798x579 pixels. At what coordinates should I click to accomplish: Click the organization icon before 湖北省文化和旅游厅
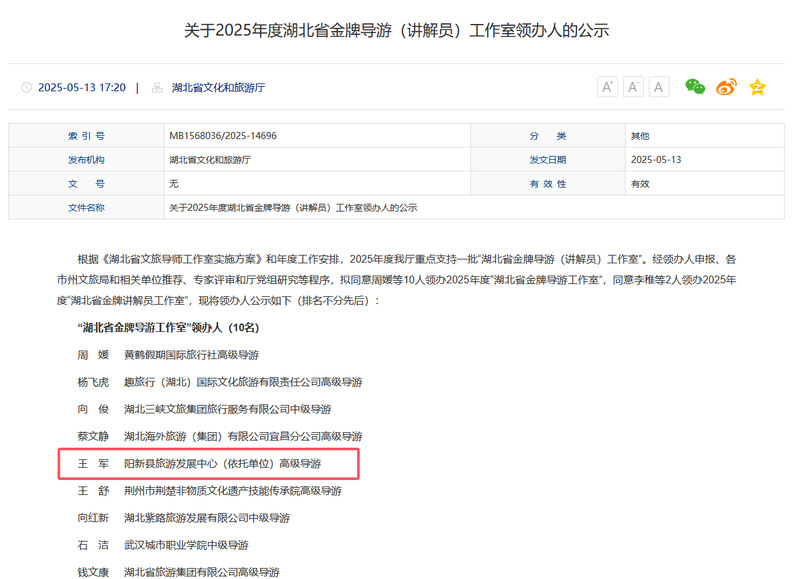157,88
